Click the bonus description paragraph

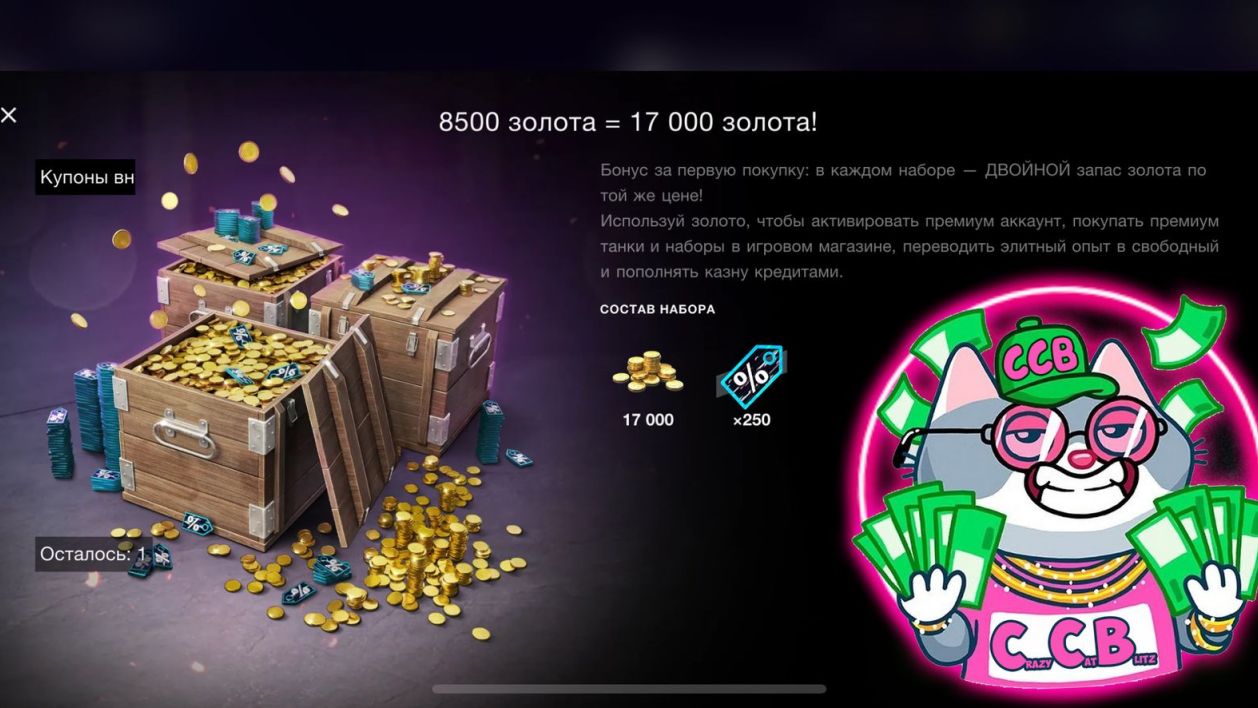pos(909,221)
